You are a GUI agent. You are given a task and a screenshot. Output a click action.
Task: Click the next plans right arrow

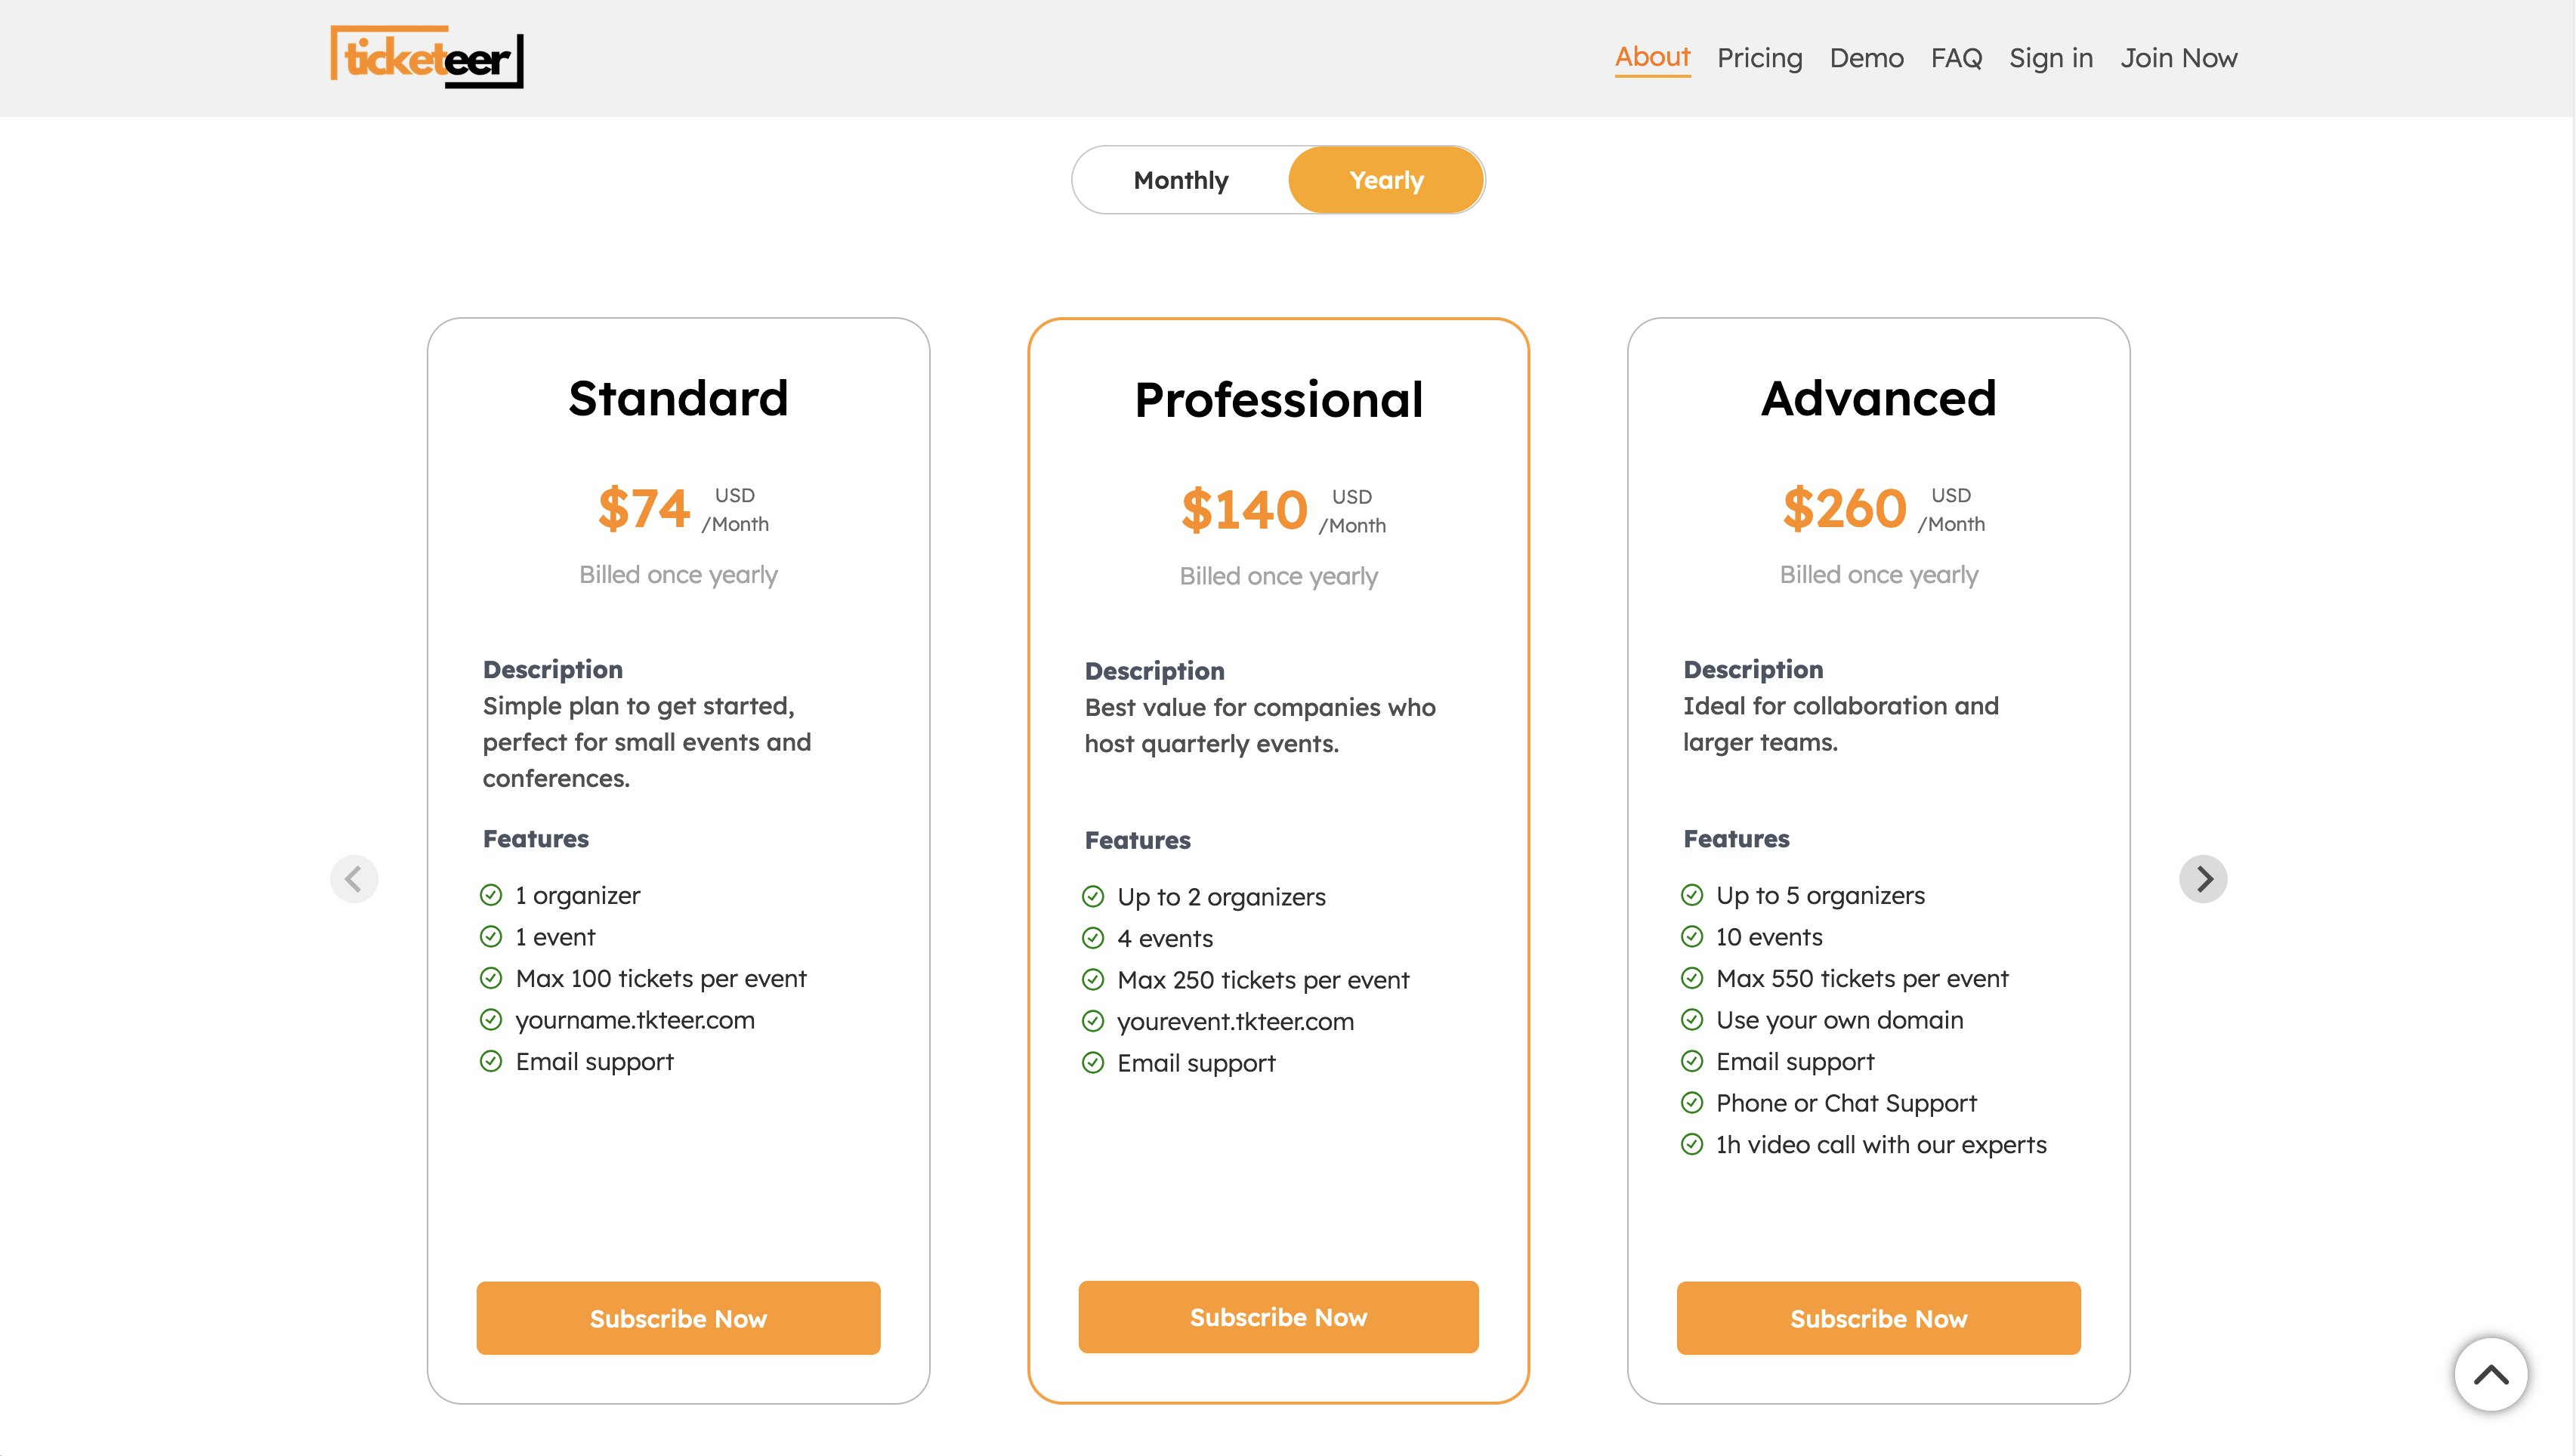coord(2203,879)
